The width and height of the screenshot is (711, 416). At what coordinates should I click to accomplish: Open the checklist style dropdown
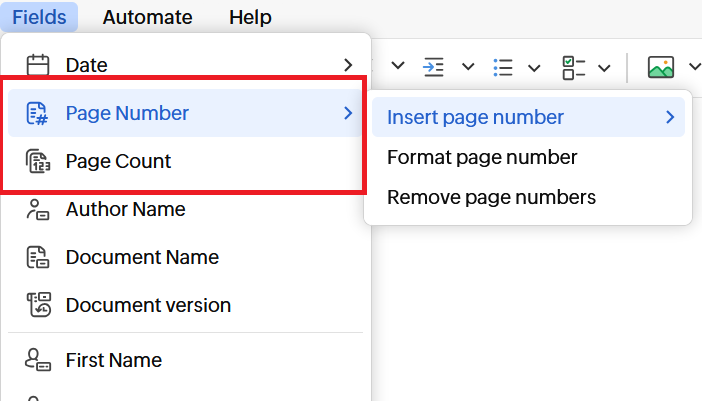[x=604, y=67]
